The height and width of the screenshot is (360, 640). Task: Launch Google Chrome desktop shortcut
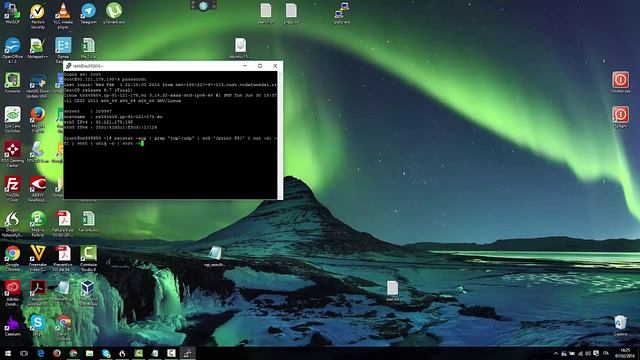click(12, 258)
